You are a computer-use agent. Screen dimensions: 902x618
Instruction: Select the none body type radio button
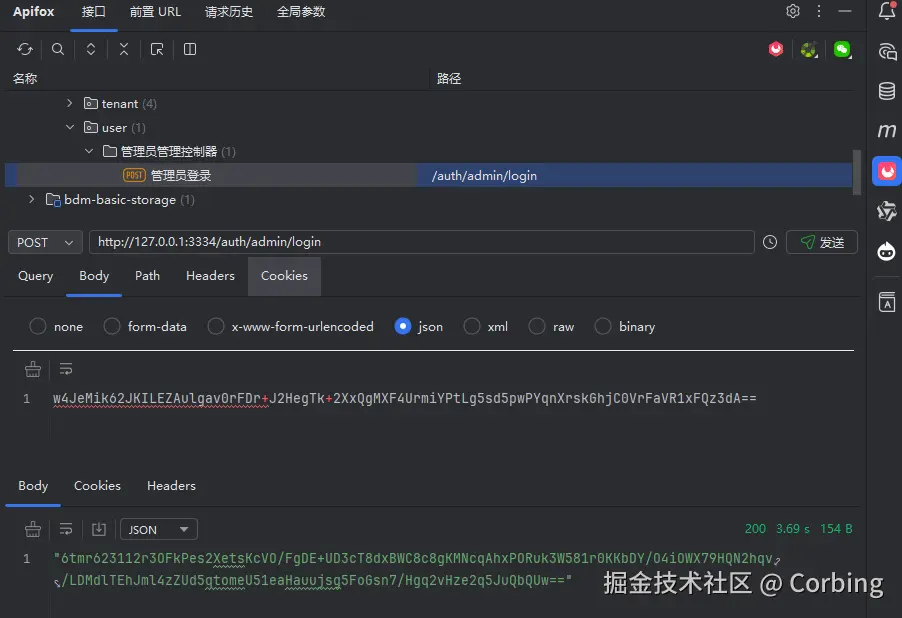[38, 326]
